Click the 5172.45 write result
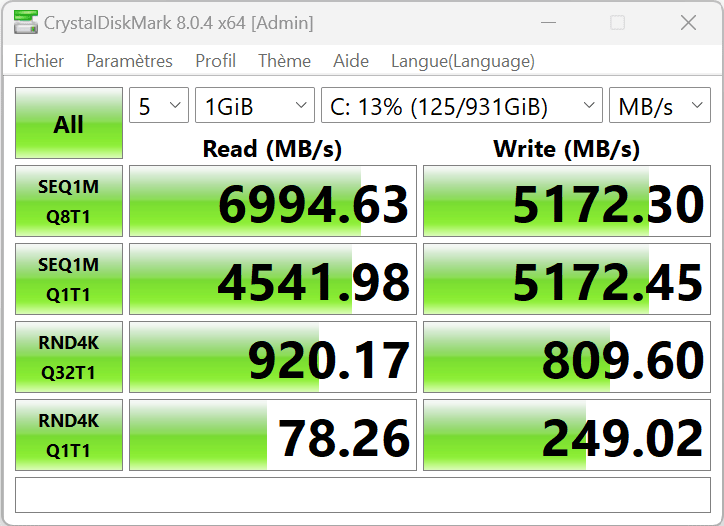Screen dimensions: 724x526 (x=567, y=279)
